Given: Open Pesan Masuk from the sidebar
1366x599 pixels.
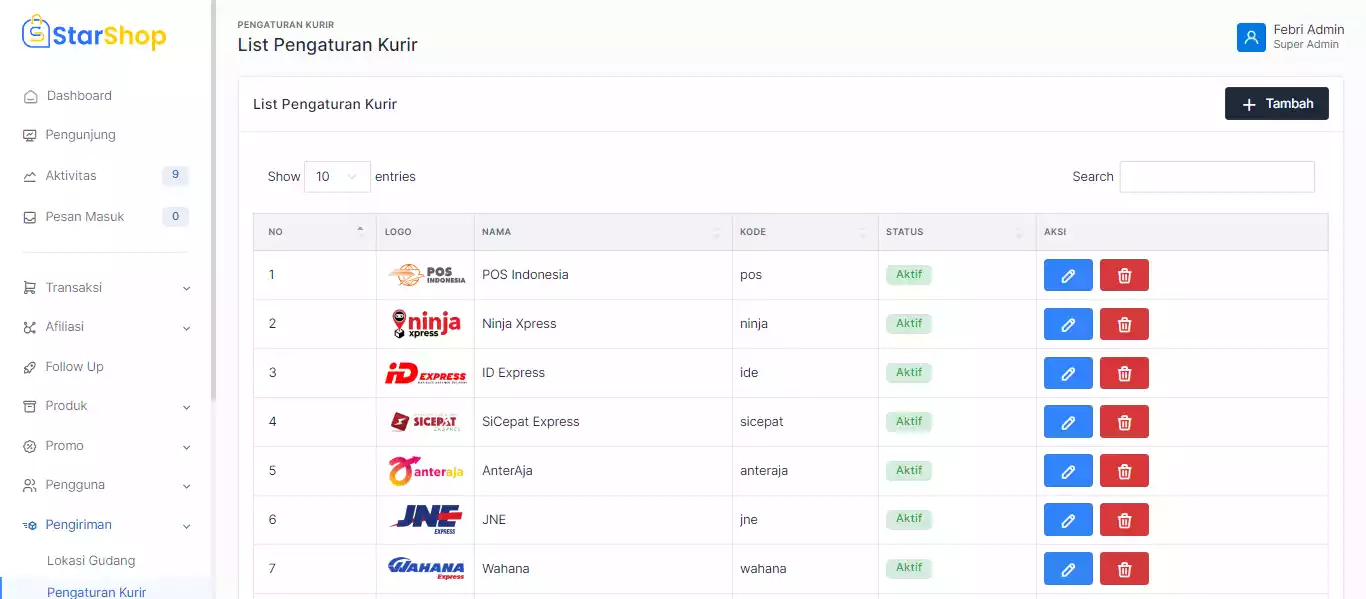Looking at the screenshot, I should [85, 217].
